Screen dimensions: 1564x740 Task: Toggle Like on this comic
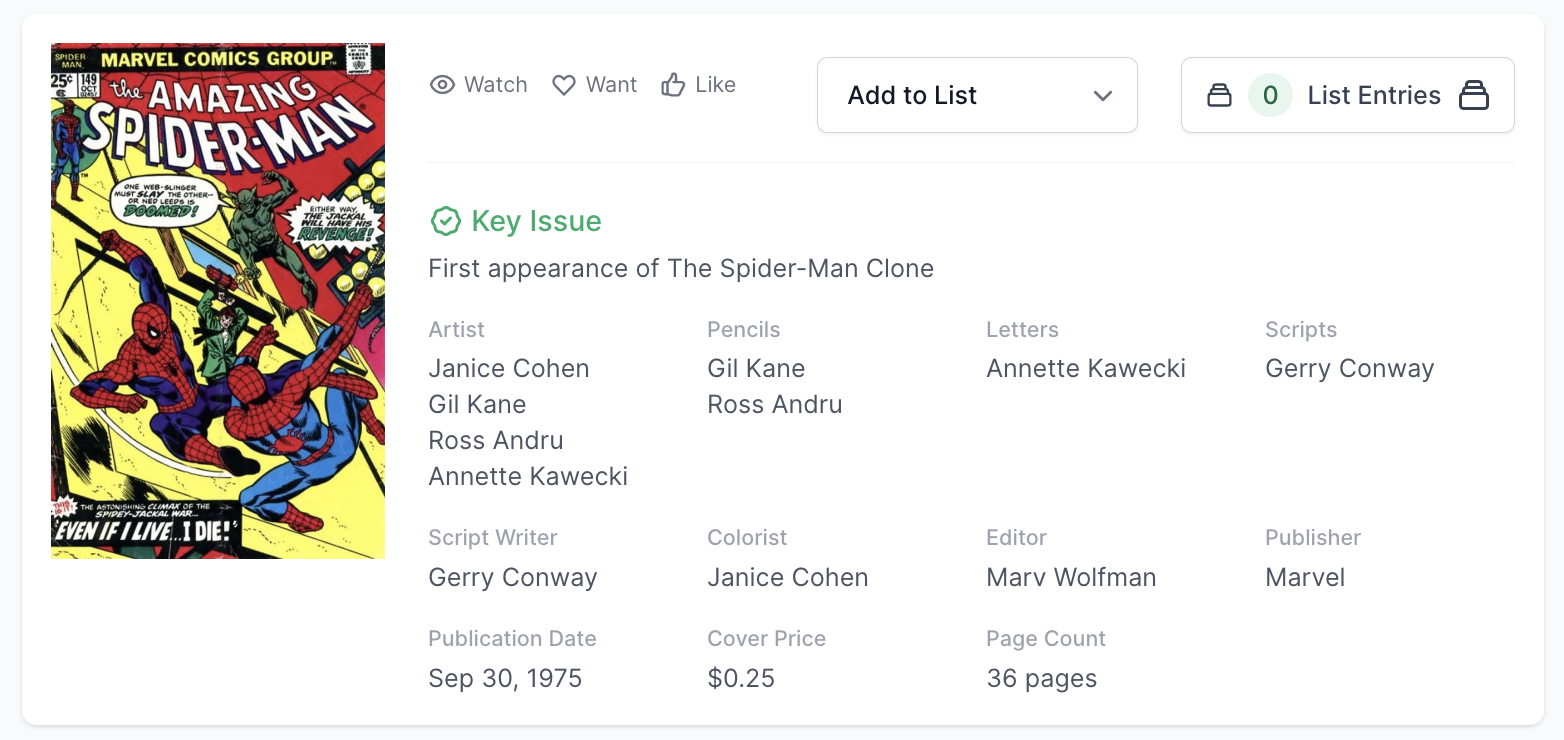(x=699, y=85)
